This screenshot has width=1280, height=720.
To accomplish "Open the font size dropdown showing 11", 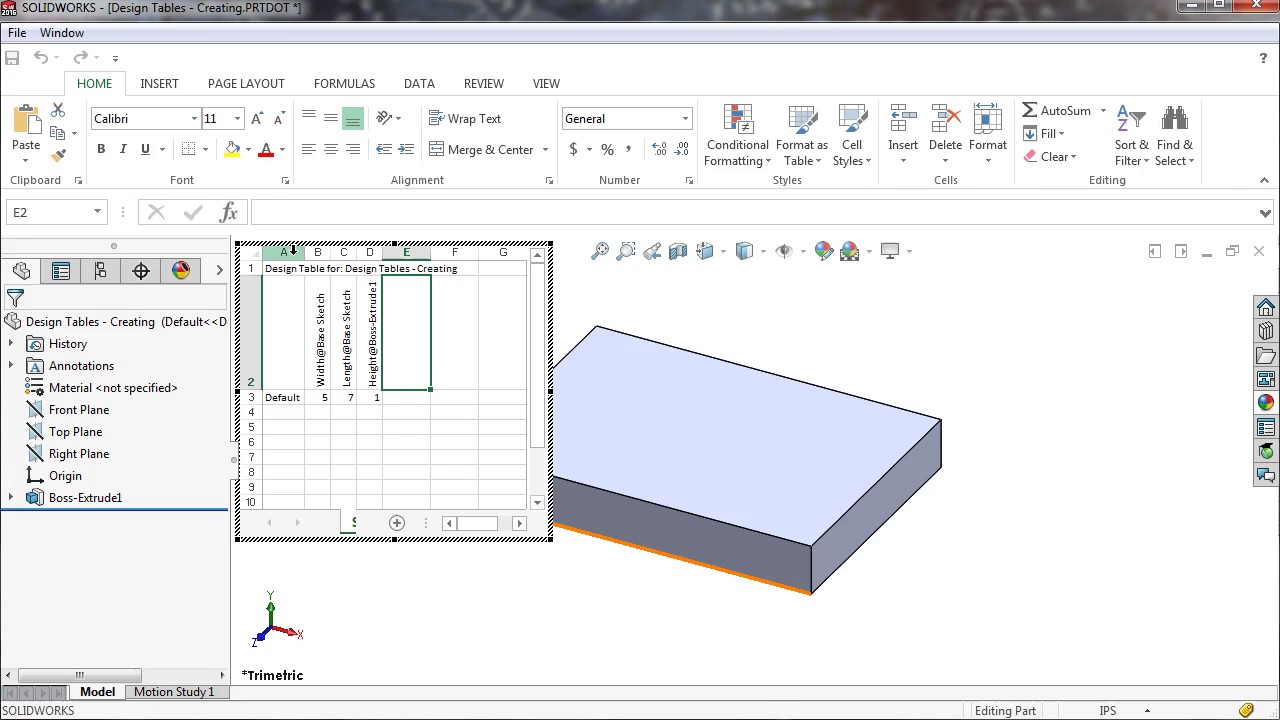I will (x=237, y=118).
